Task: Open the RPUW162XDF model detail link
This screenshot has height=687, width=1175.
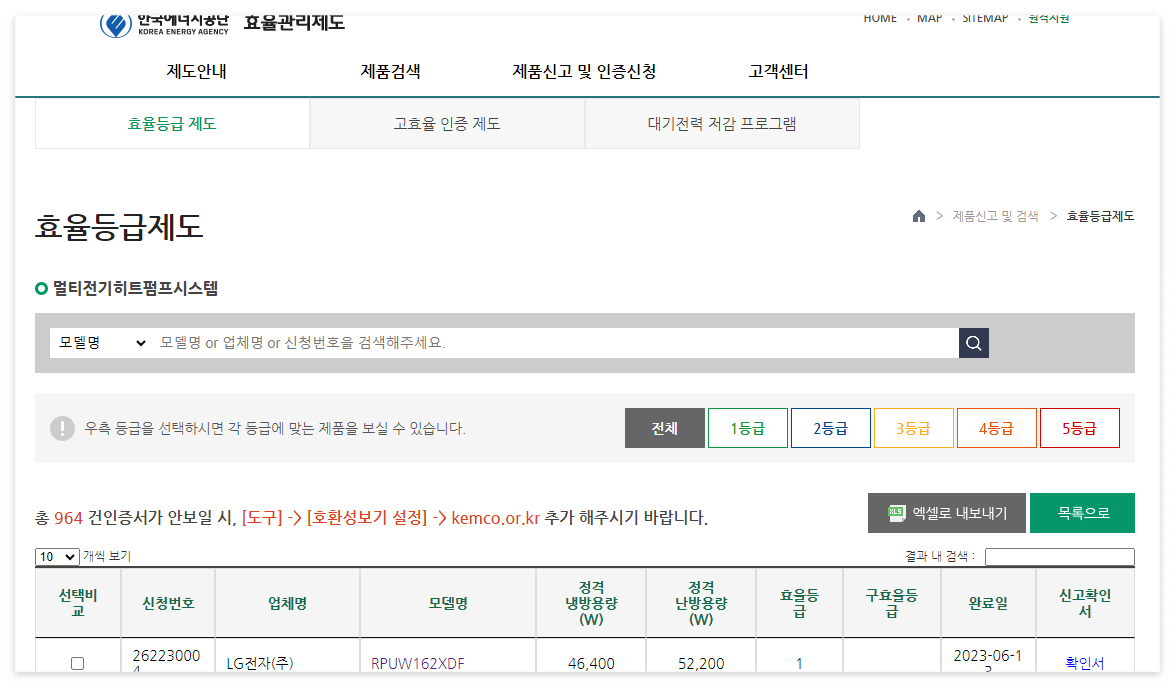Action: 419,662
